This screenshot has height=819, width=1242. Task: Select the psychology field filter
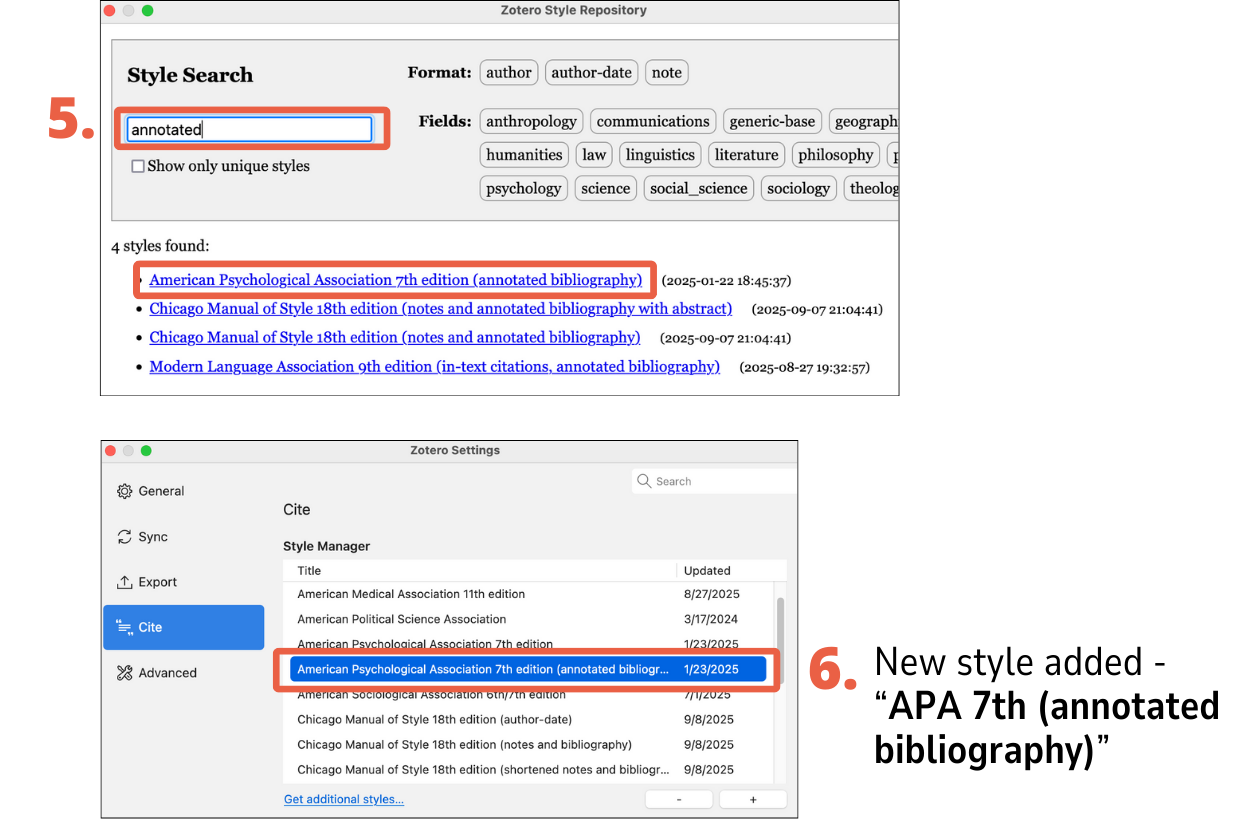pyautogui.click(x=523, y=188)
